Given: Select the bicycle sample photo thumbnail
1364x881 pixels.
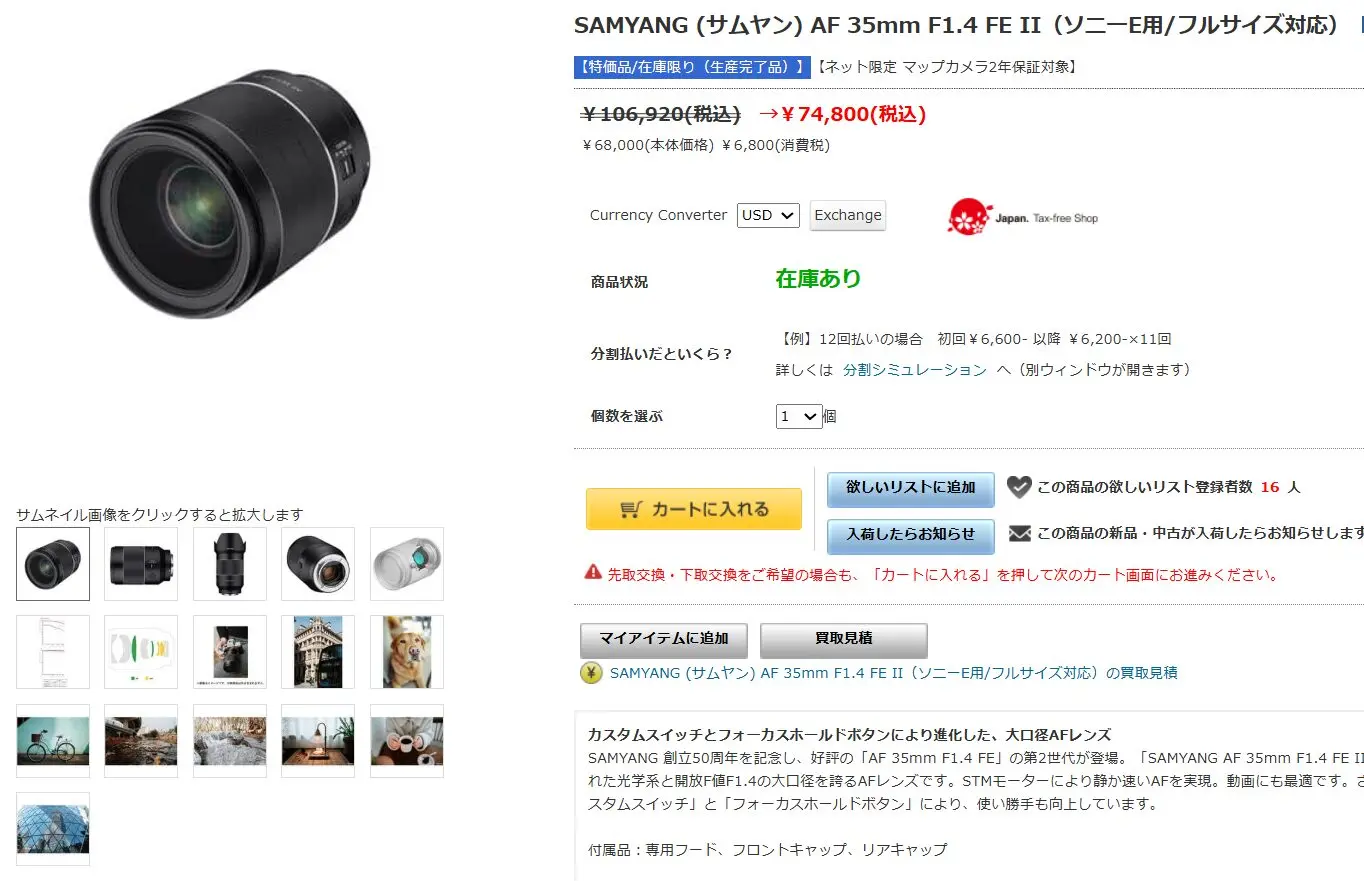Looking at the screenshot, I should click(53, 741).
